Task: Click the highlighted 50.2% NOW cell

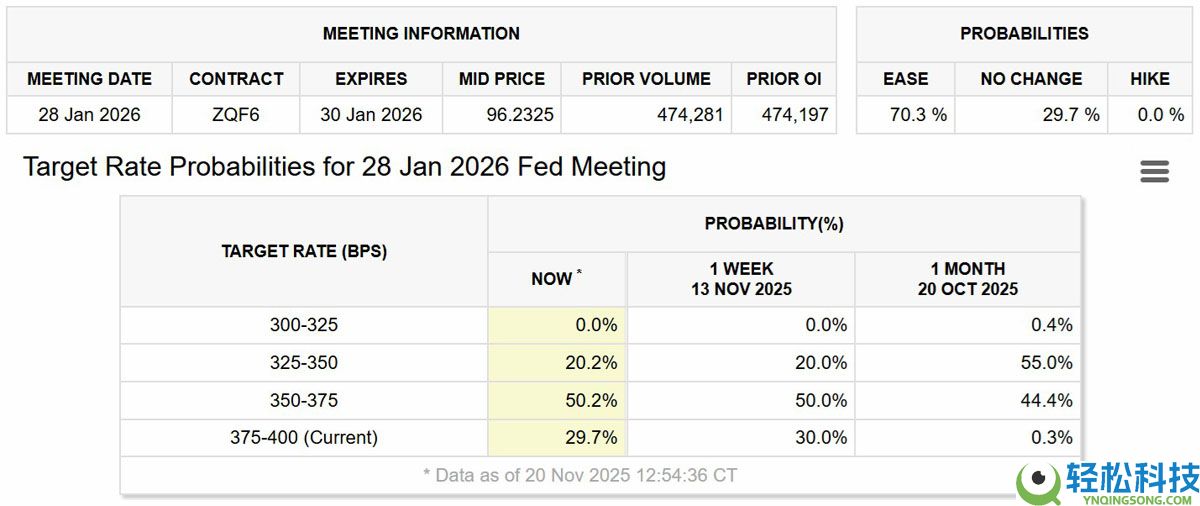Action: (x=591, y=400)
